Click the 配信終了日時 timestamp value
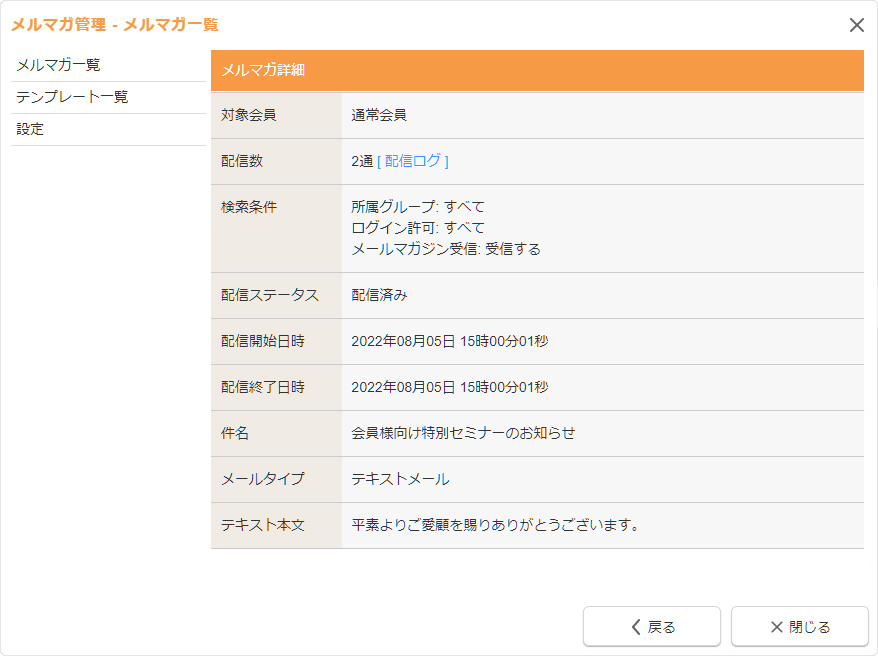The height and width of the screenshot is (658, 878). pos(449,387)
